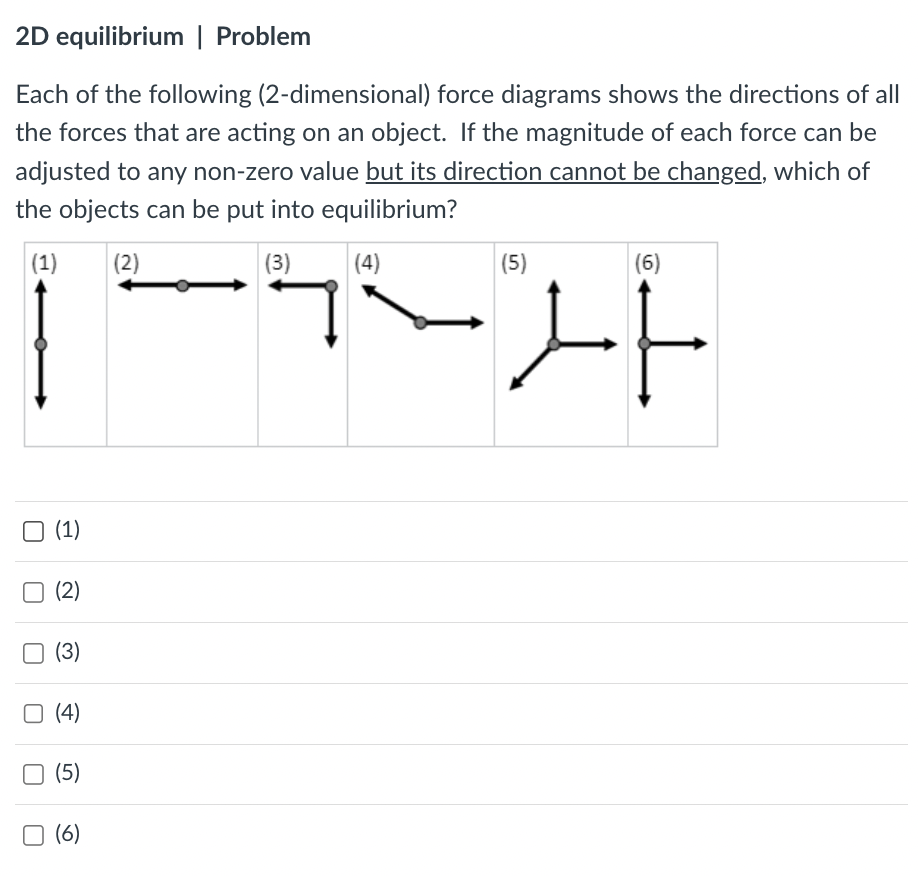Click the (2) label inside the diagram panel
Screen dimensions: 918x876
pos(126,262)
